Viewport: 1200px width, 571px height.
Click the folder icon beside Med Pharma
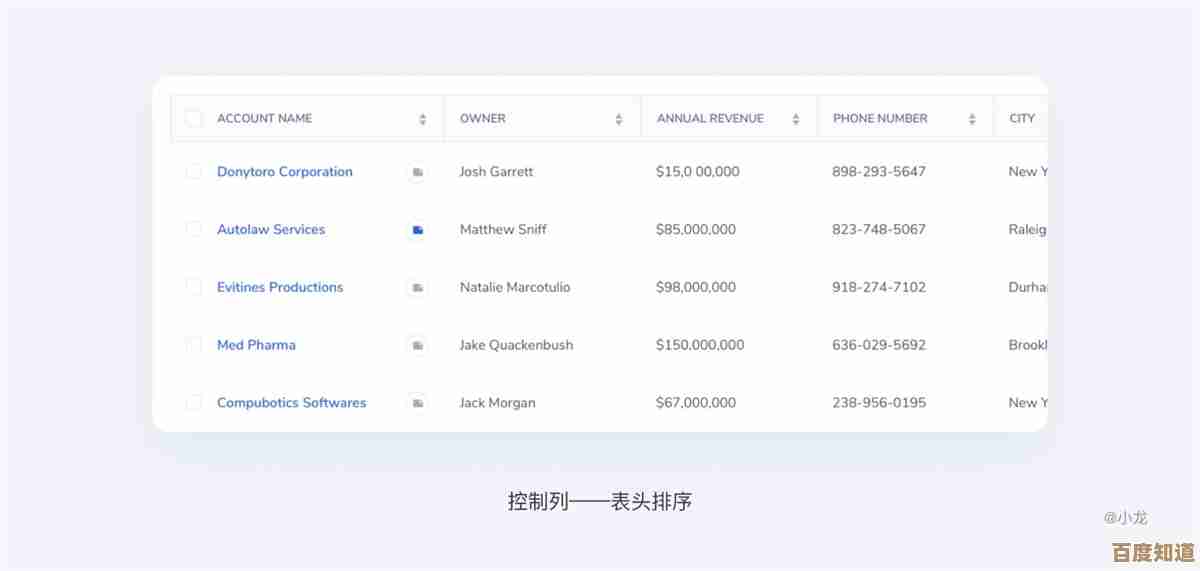click(417, 345)
